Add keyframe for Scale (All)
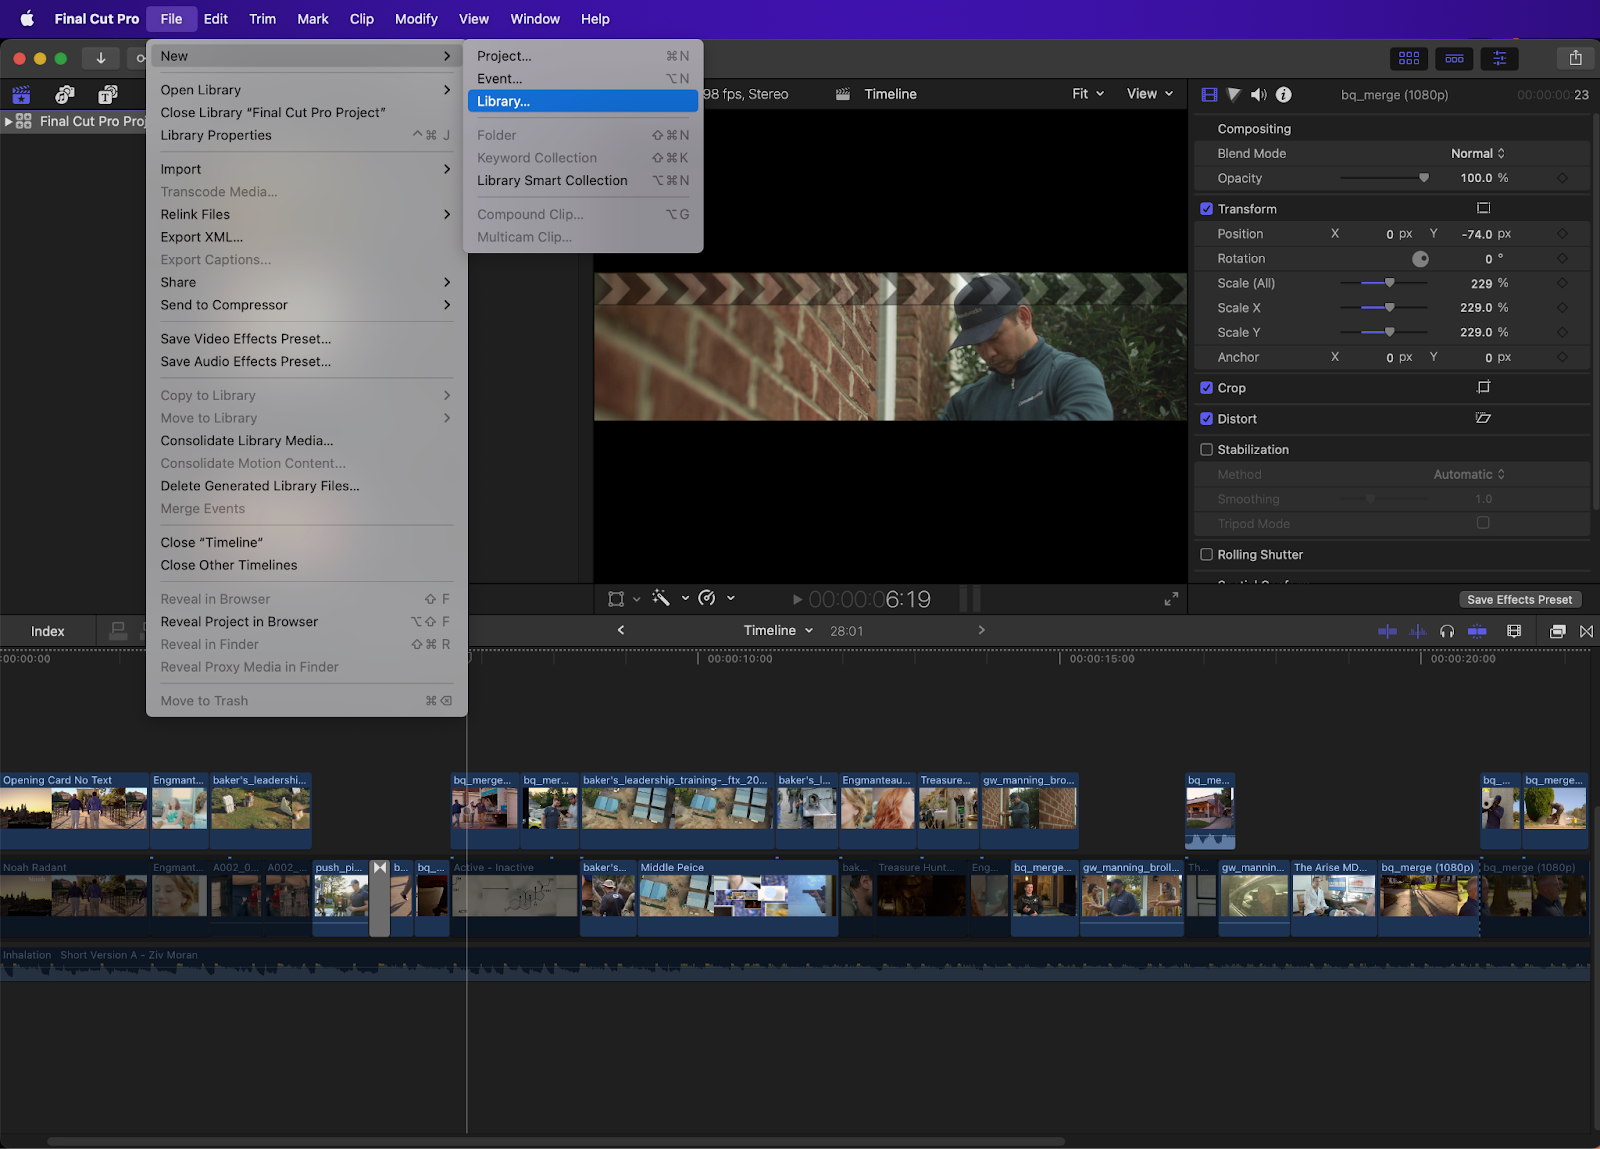 coord(1562,283)
